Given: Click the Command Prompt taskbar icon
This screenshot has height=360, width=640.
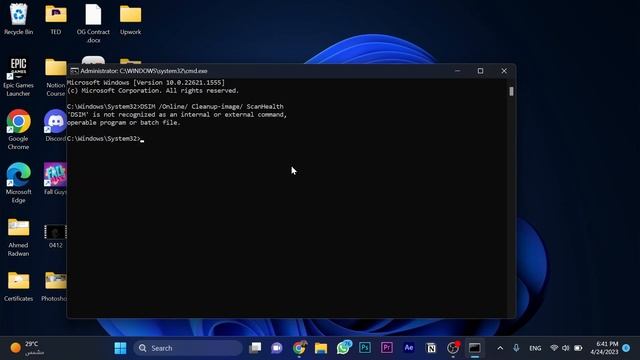Looking at the screenshot, I should (x=474, y=348).
